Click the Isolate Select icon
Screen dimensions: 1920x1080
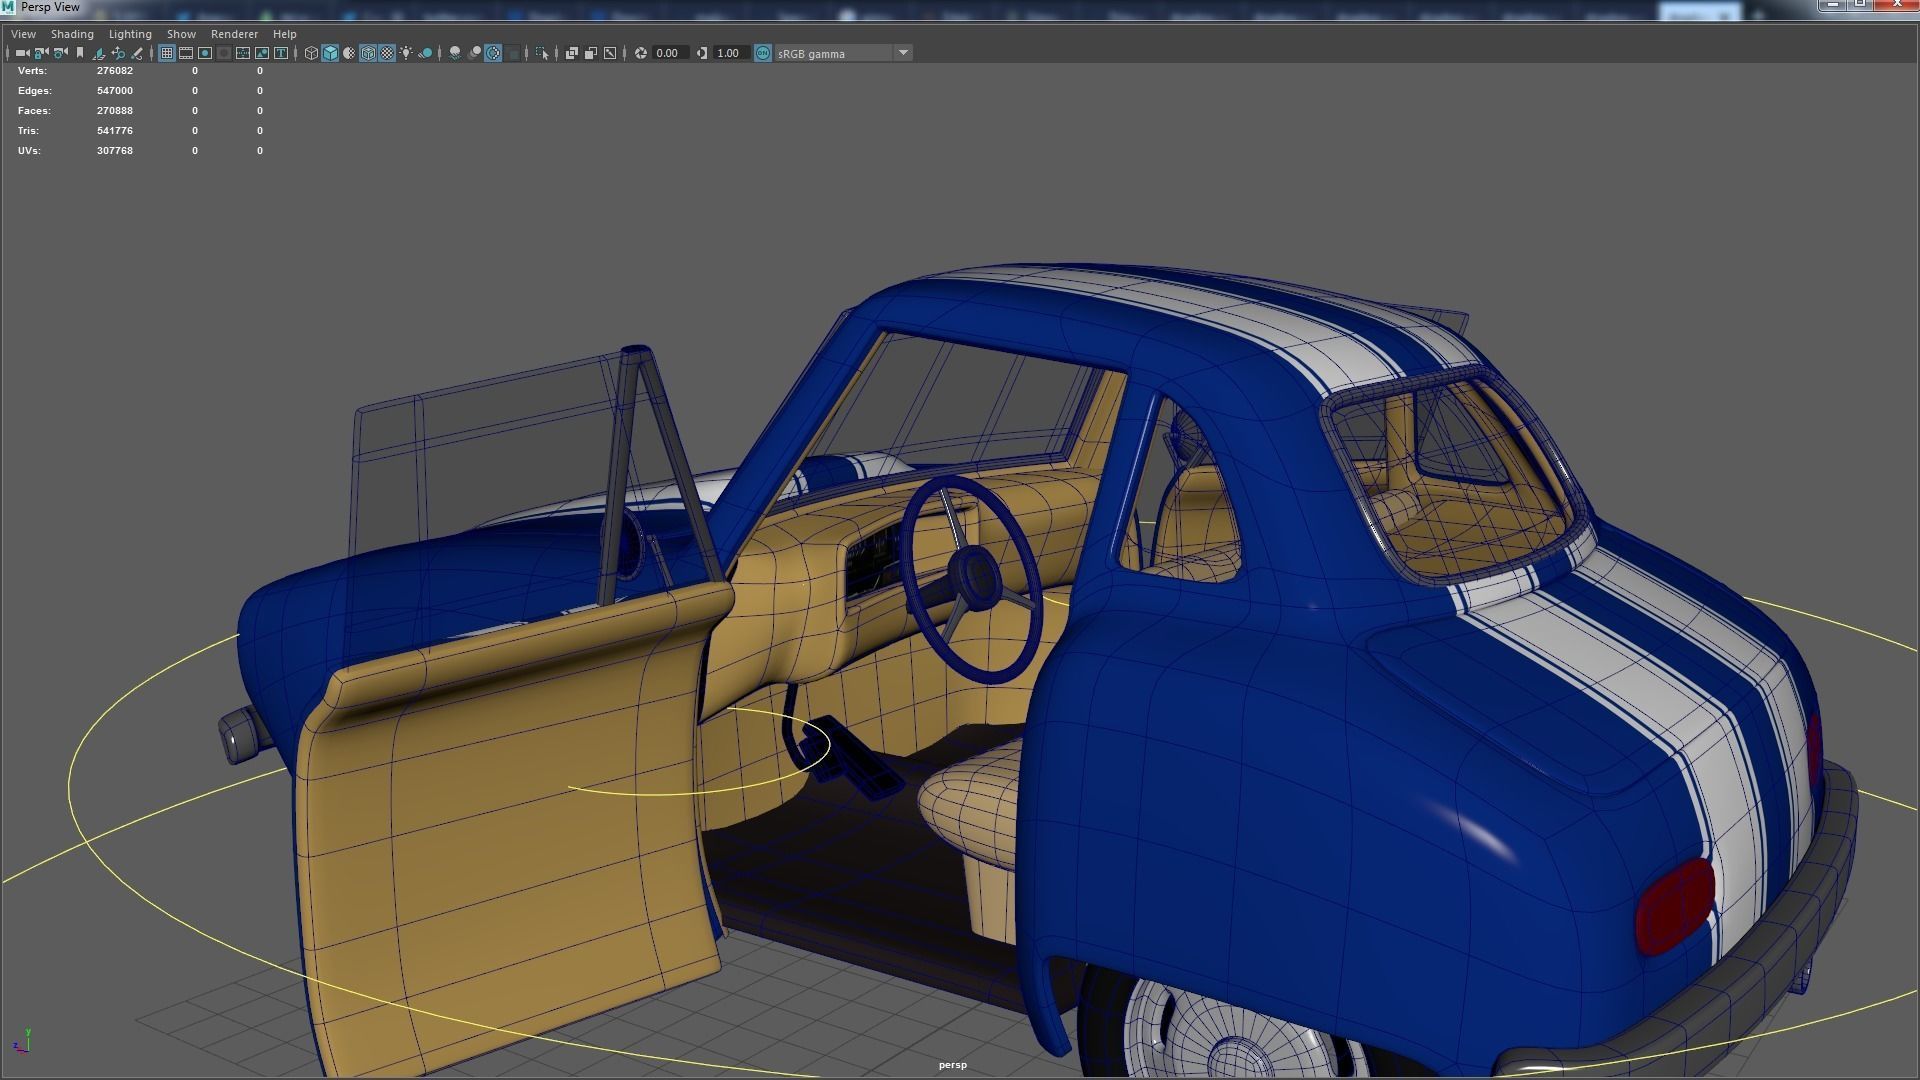pyautogui.click(x=542, y=53)
